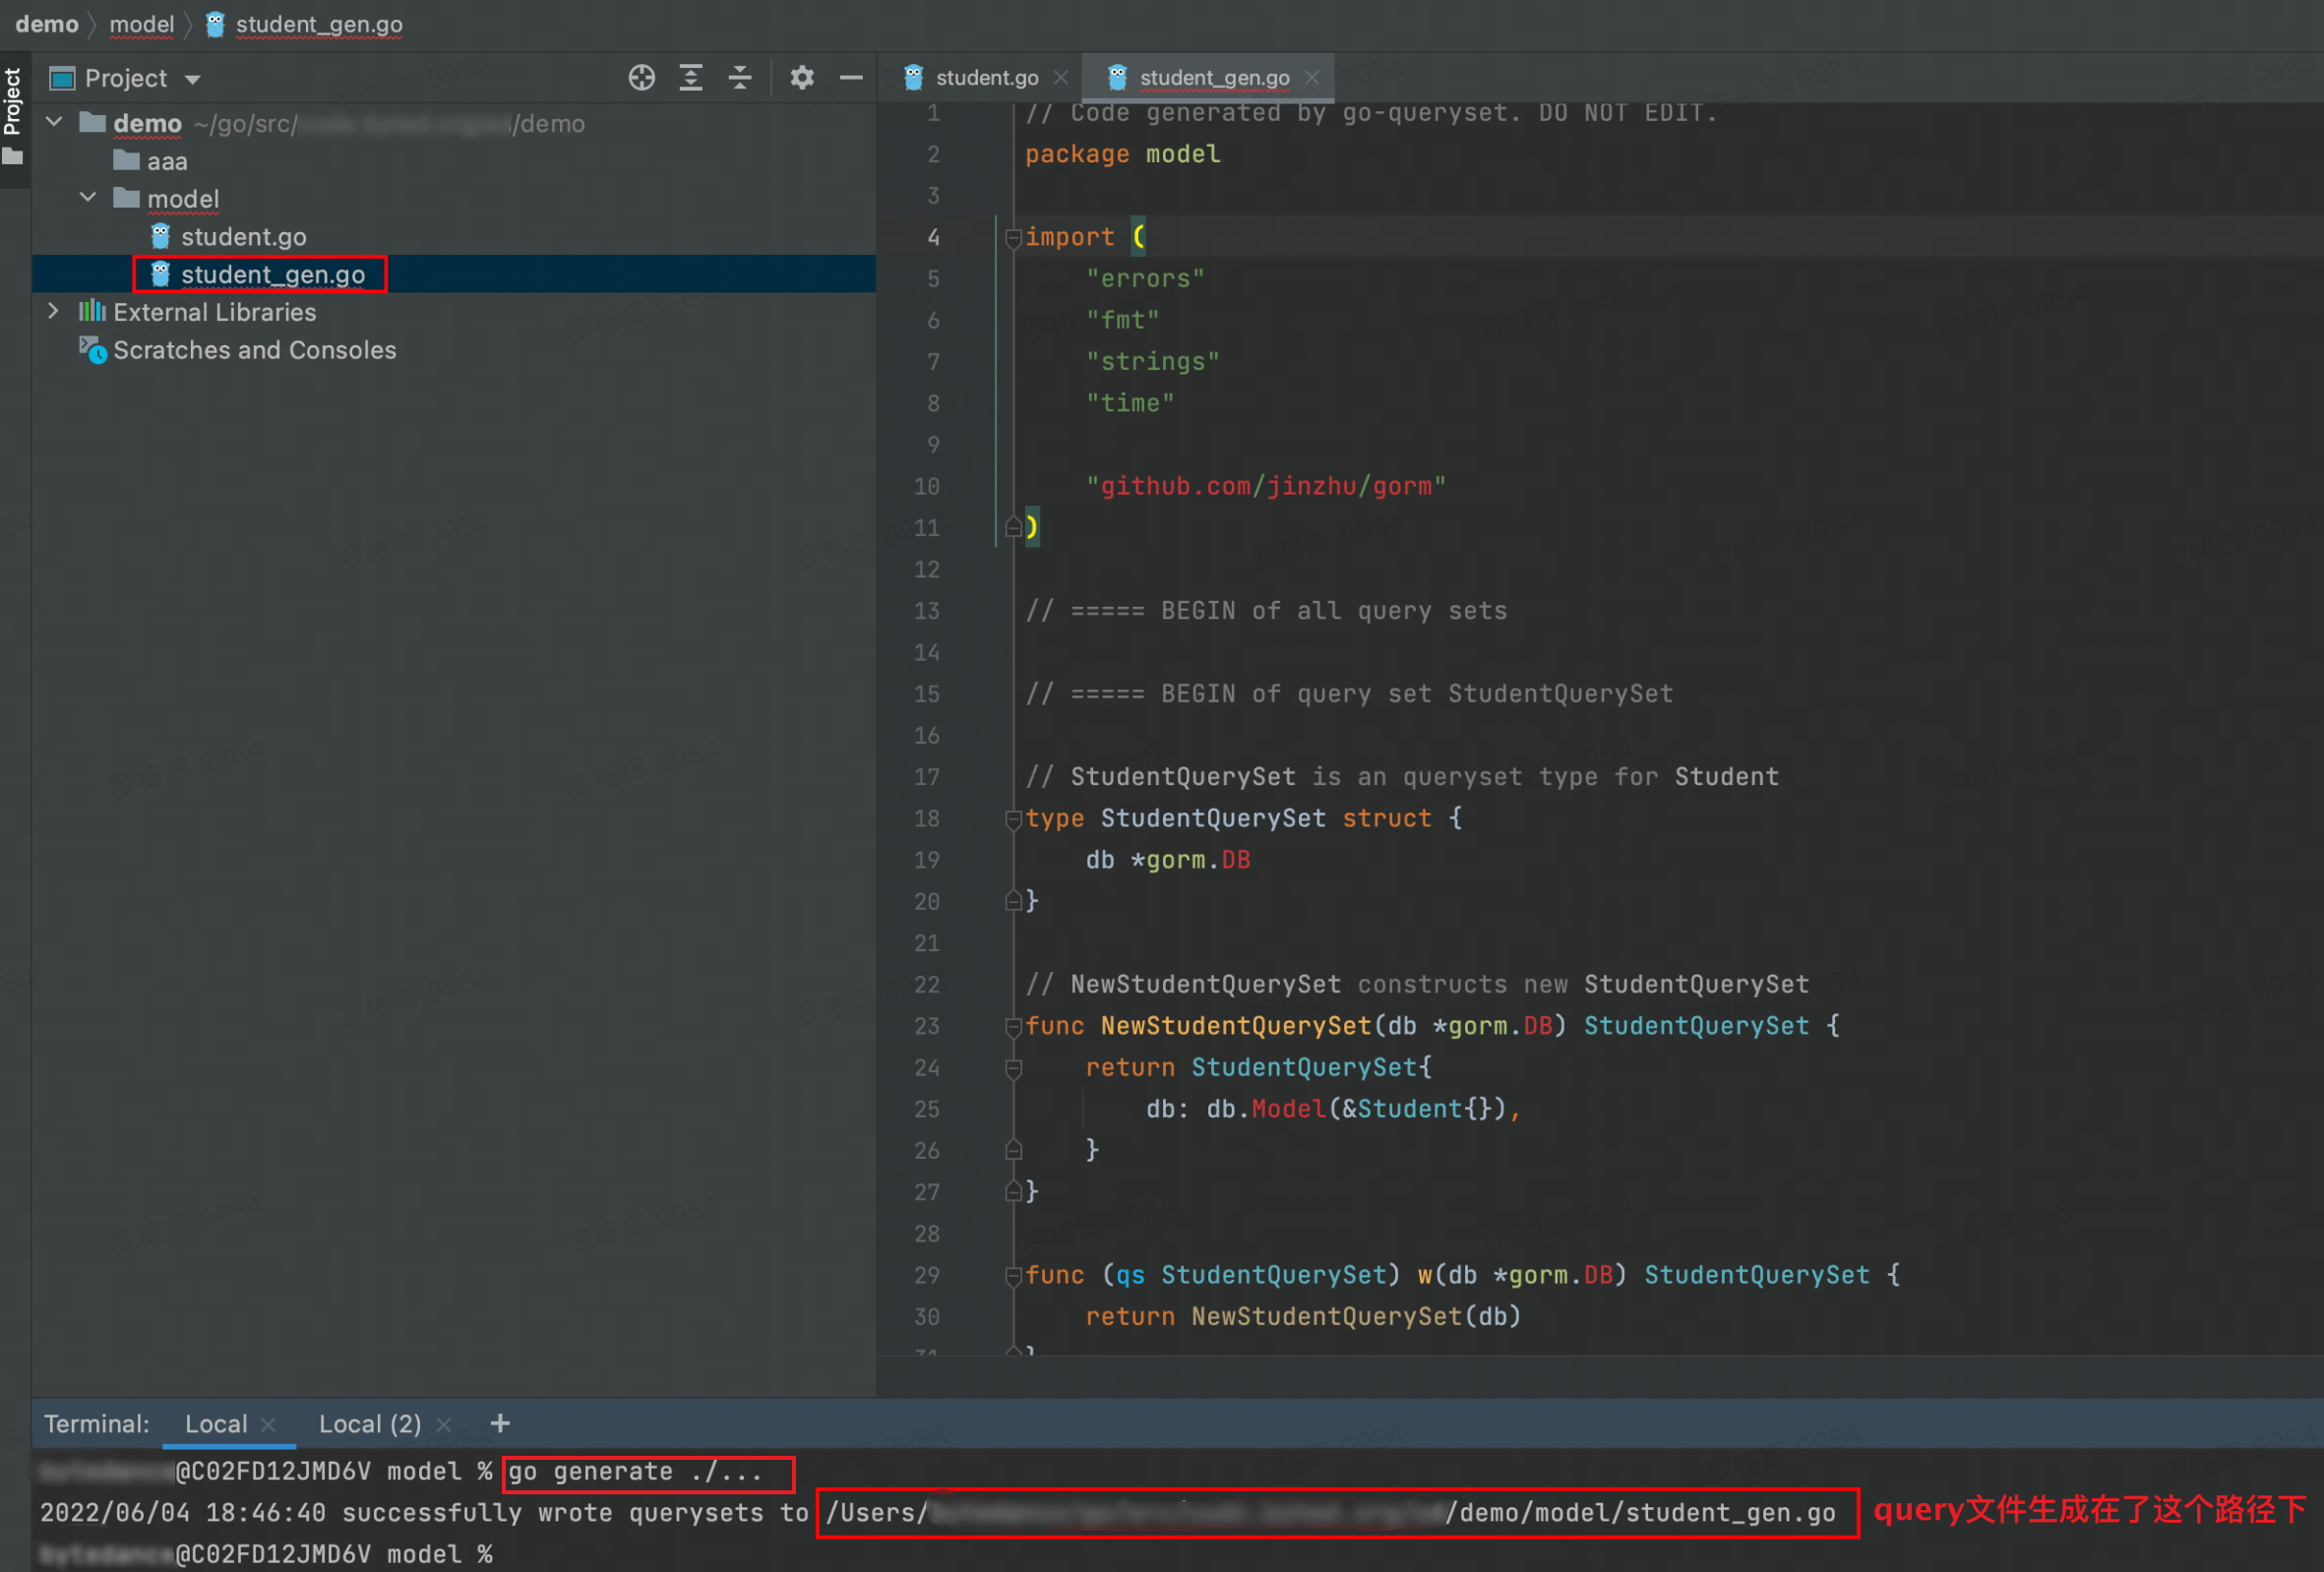
Task: Fold the import block at line 4
Action: (x=1012, y=238)
